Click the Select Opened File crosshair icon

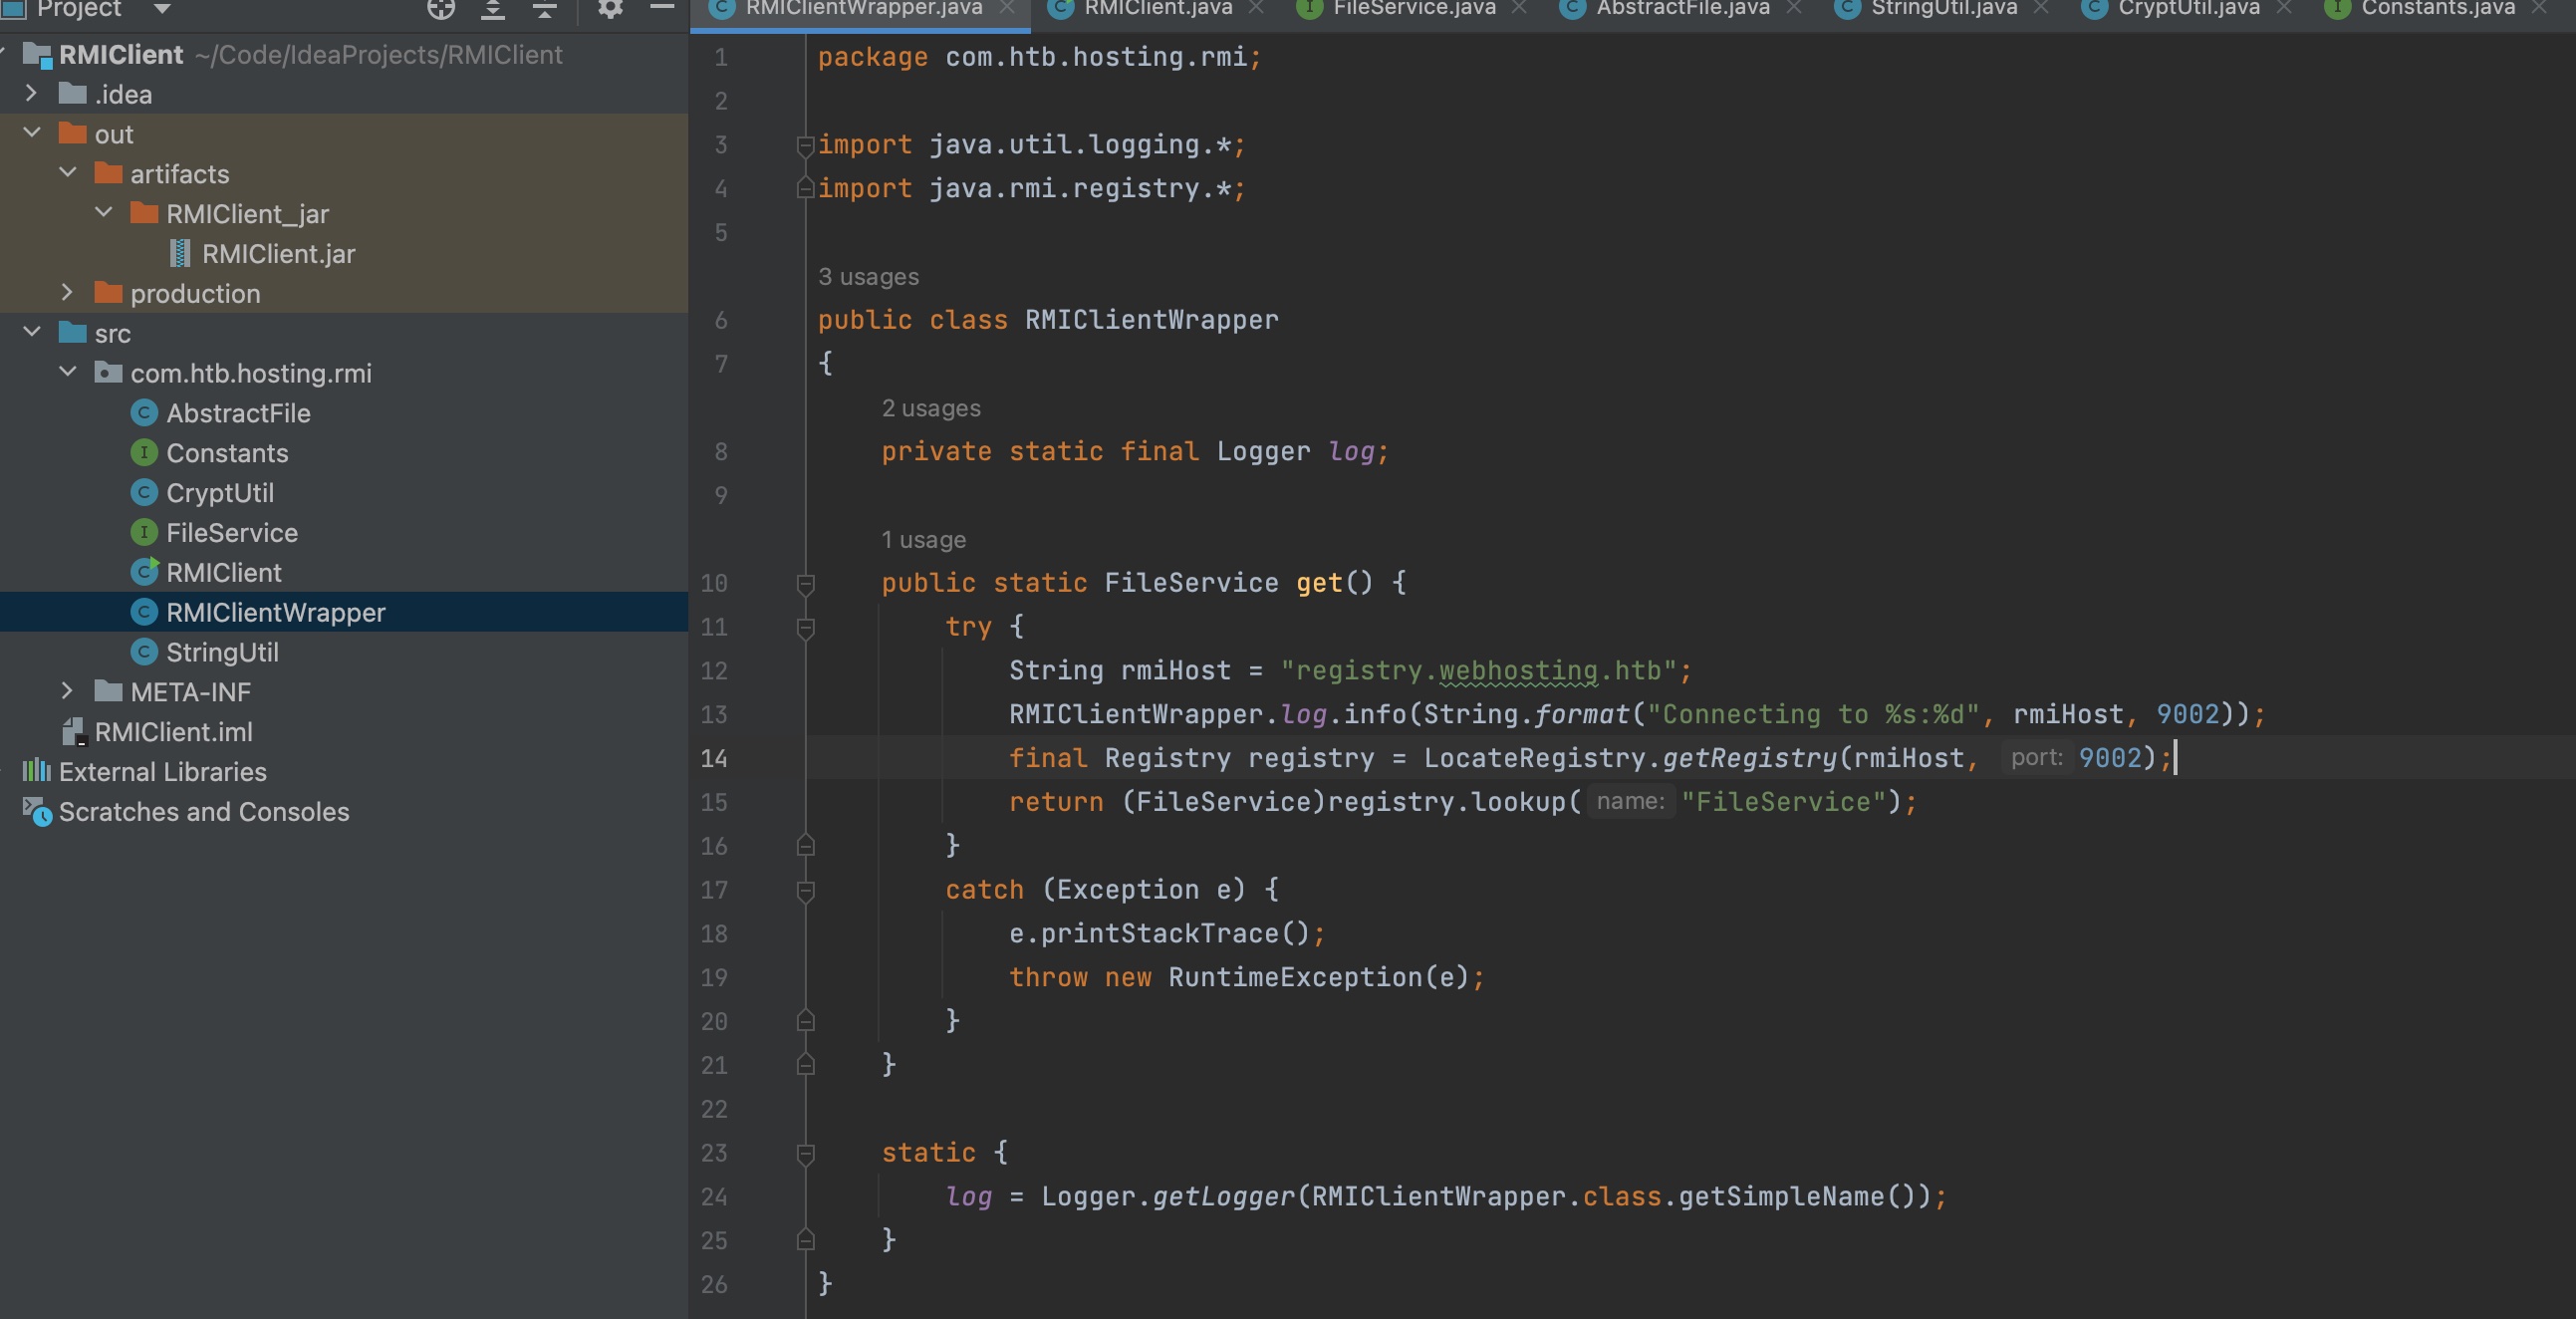click(441, 9)
